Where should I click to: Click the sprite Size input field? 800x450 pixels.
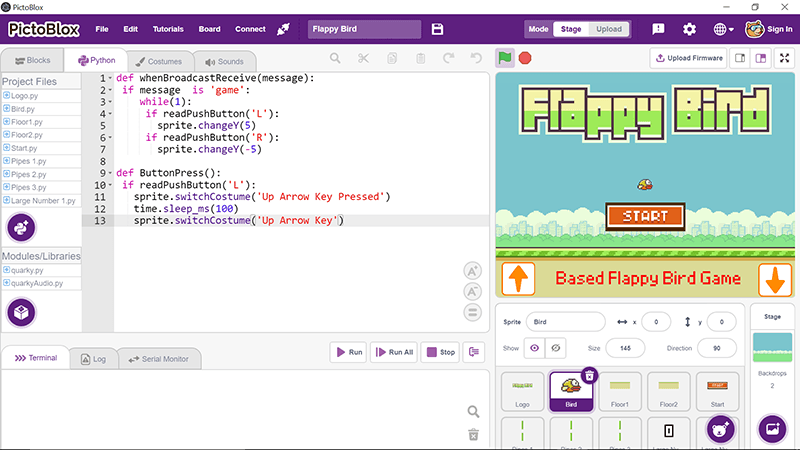pyautogui.click(x=625, y=348)
